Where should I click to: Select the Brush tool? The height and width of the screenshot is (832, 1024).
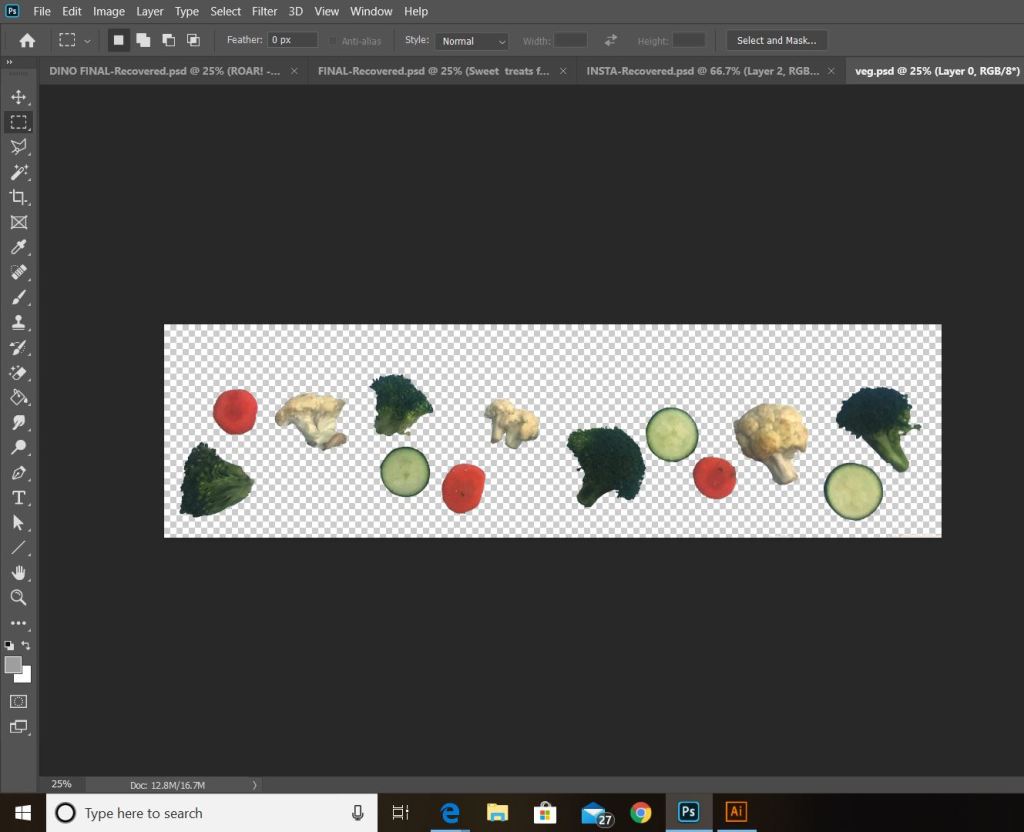point(18,297)
